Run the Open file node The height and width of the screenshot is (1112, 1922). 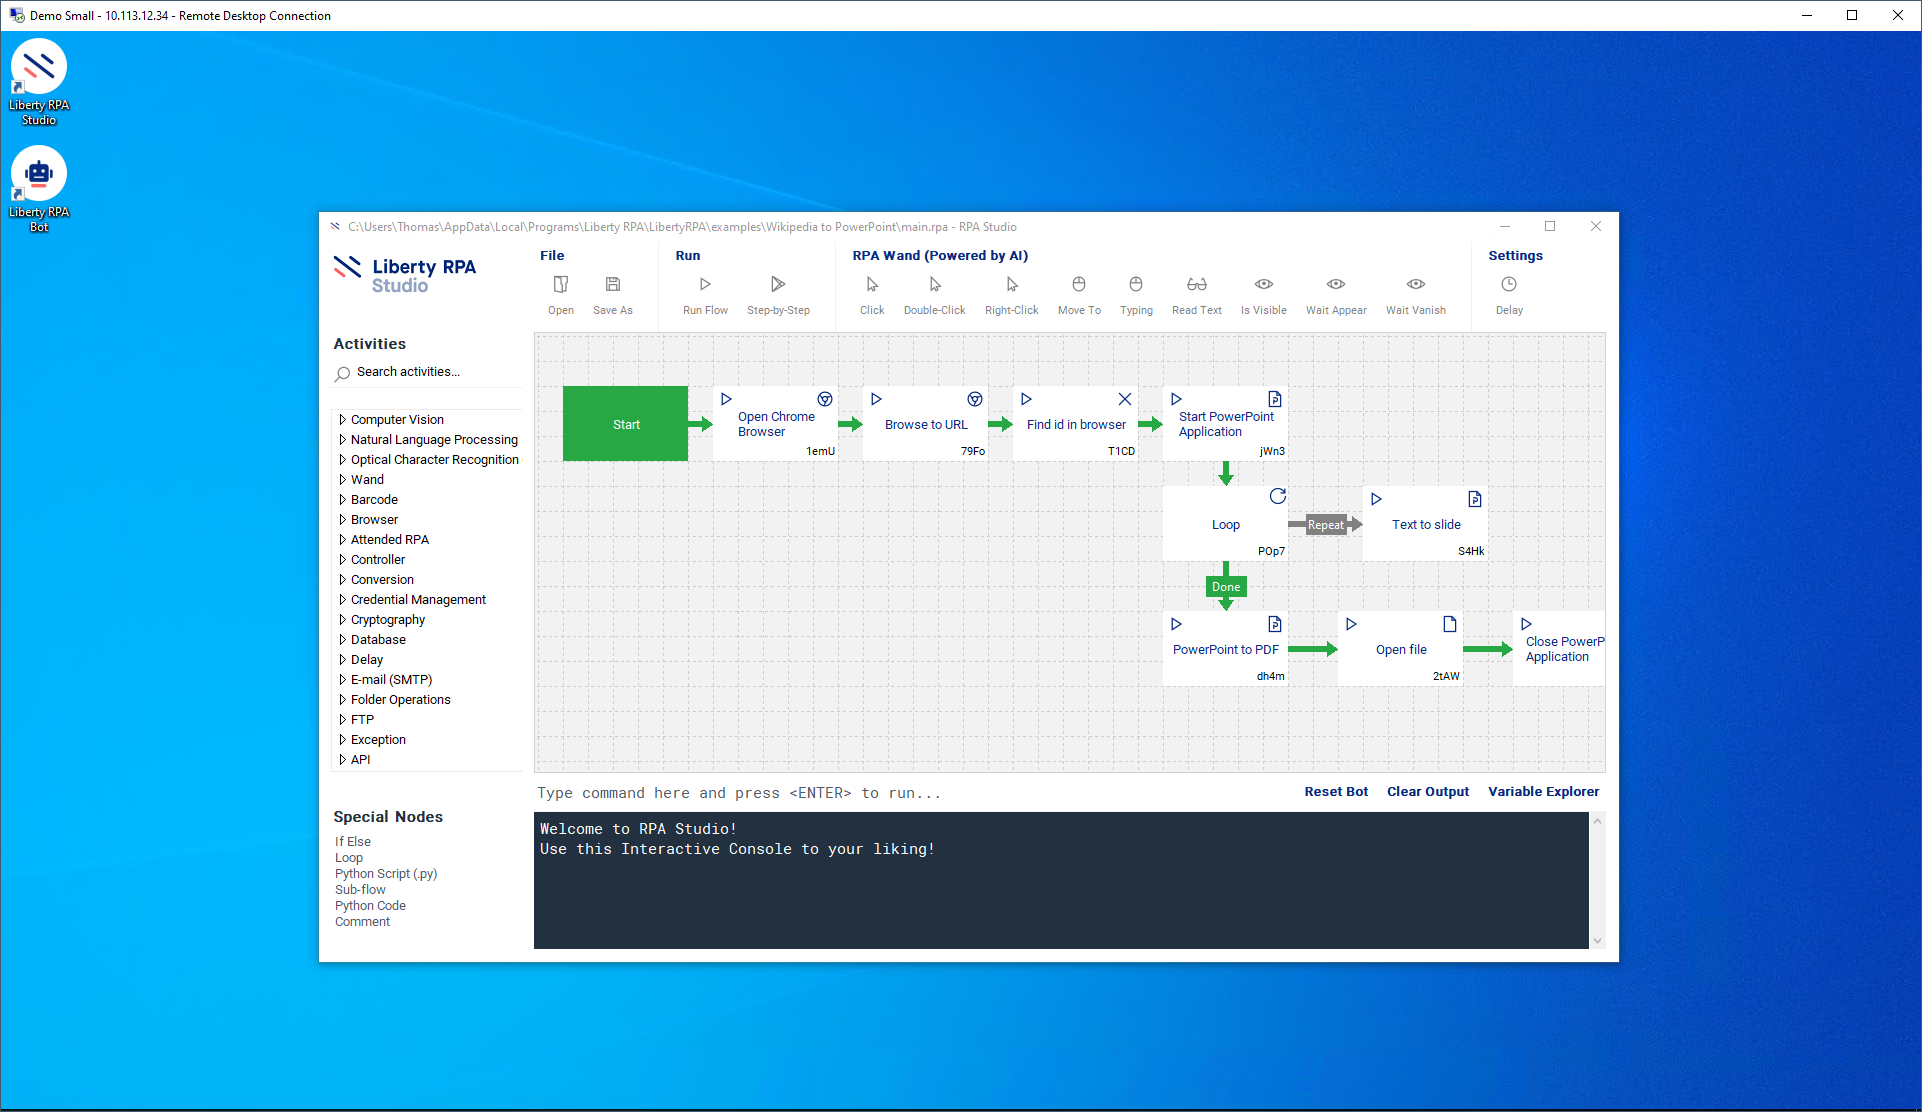pyautogui.click(x=1351, y=624)
